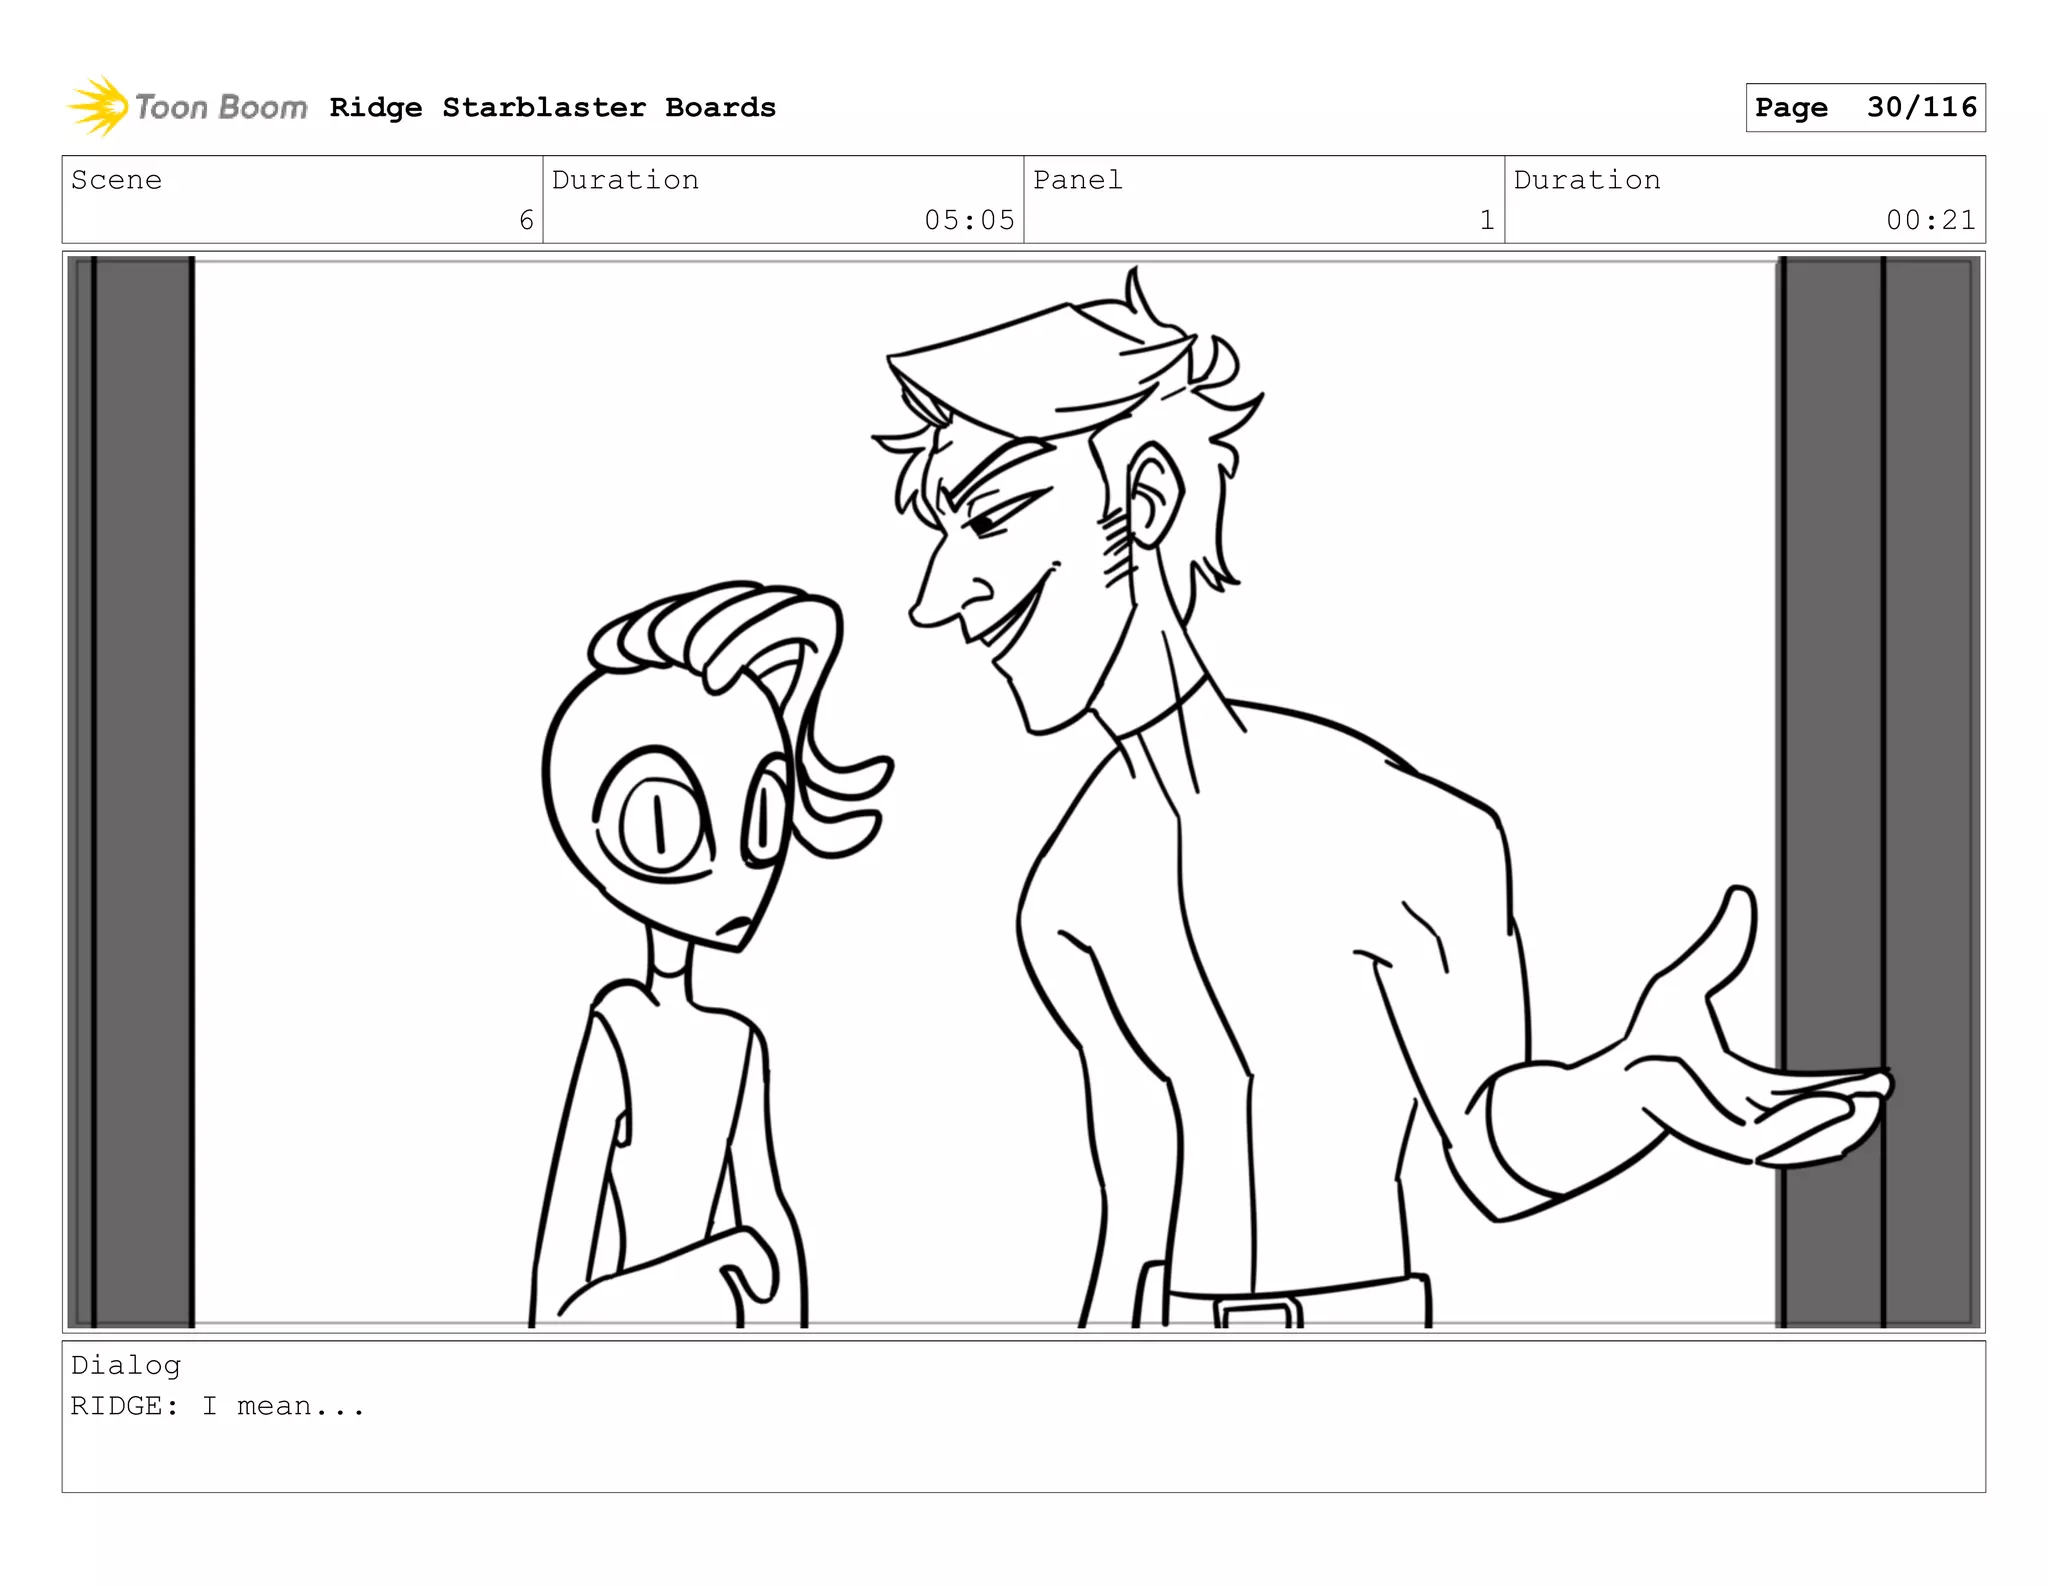
Task: Click the Toon Boom wordmark text
Action: tap(221, 107)
